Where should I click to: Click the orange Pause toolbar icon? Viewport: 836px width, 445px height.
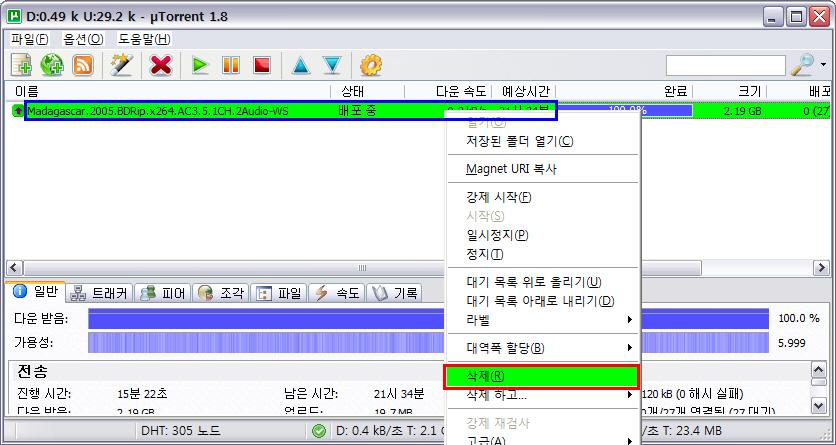click(x=231, y=66)
